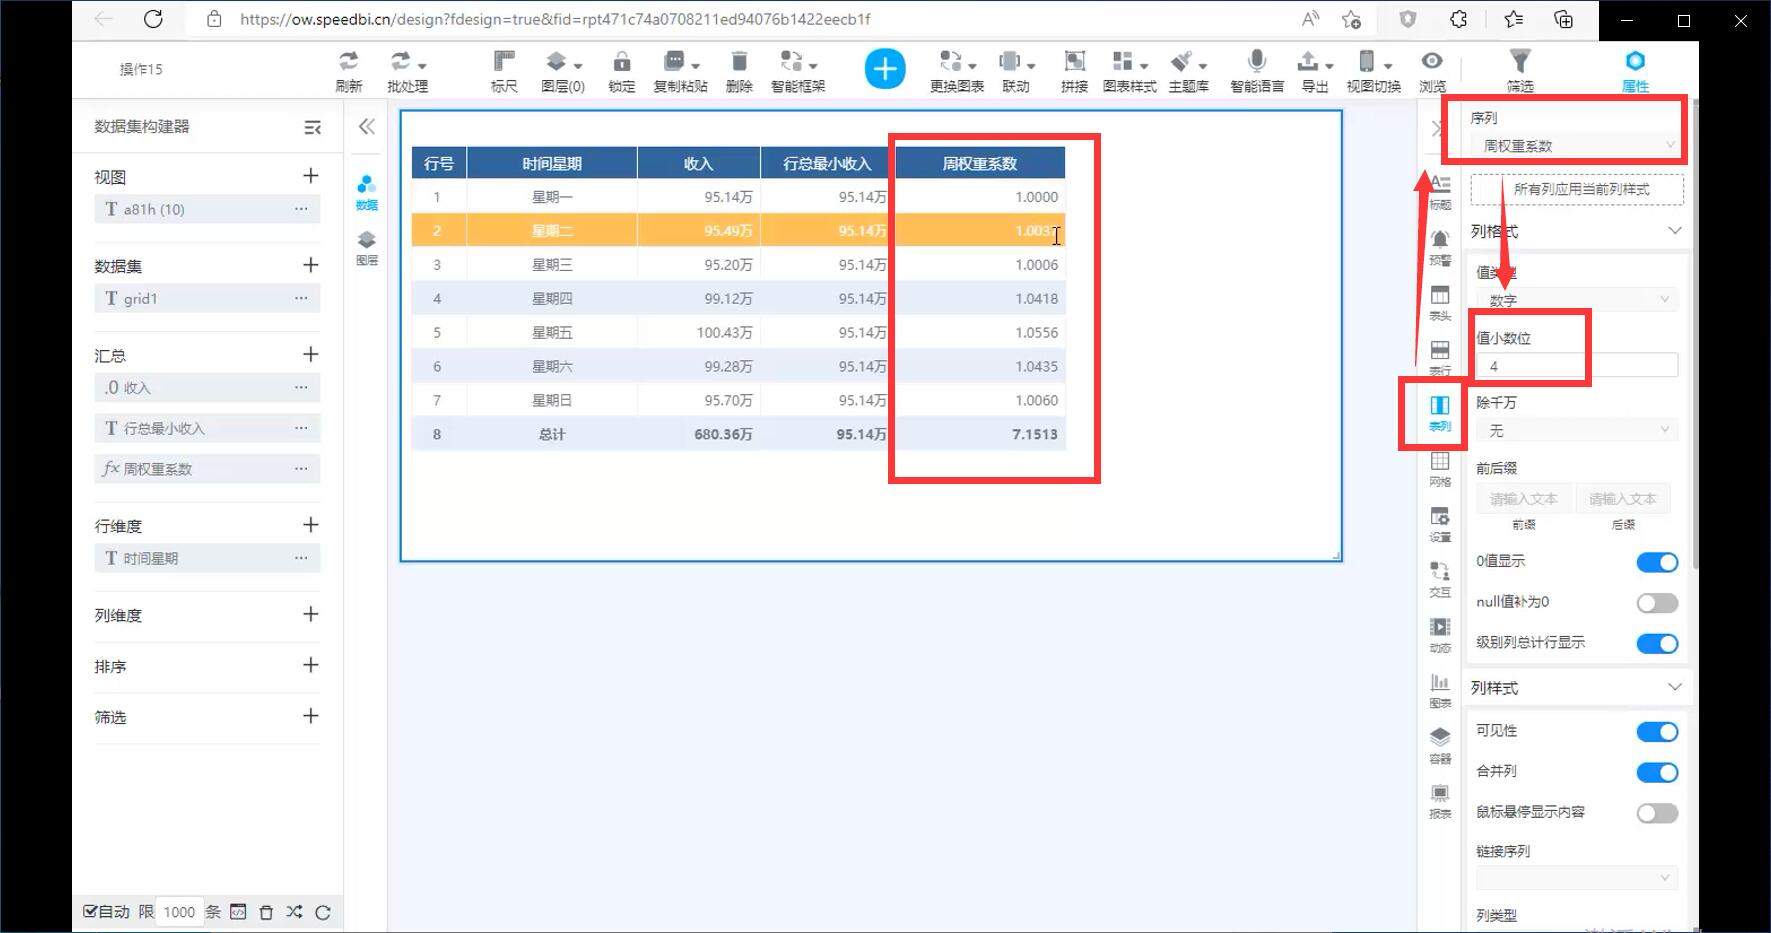Open the Filter (筛选) funnel icon
1771x933 pixels.
(x=1519, y=70)
